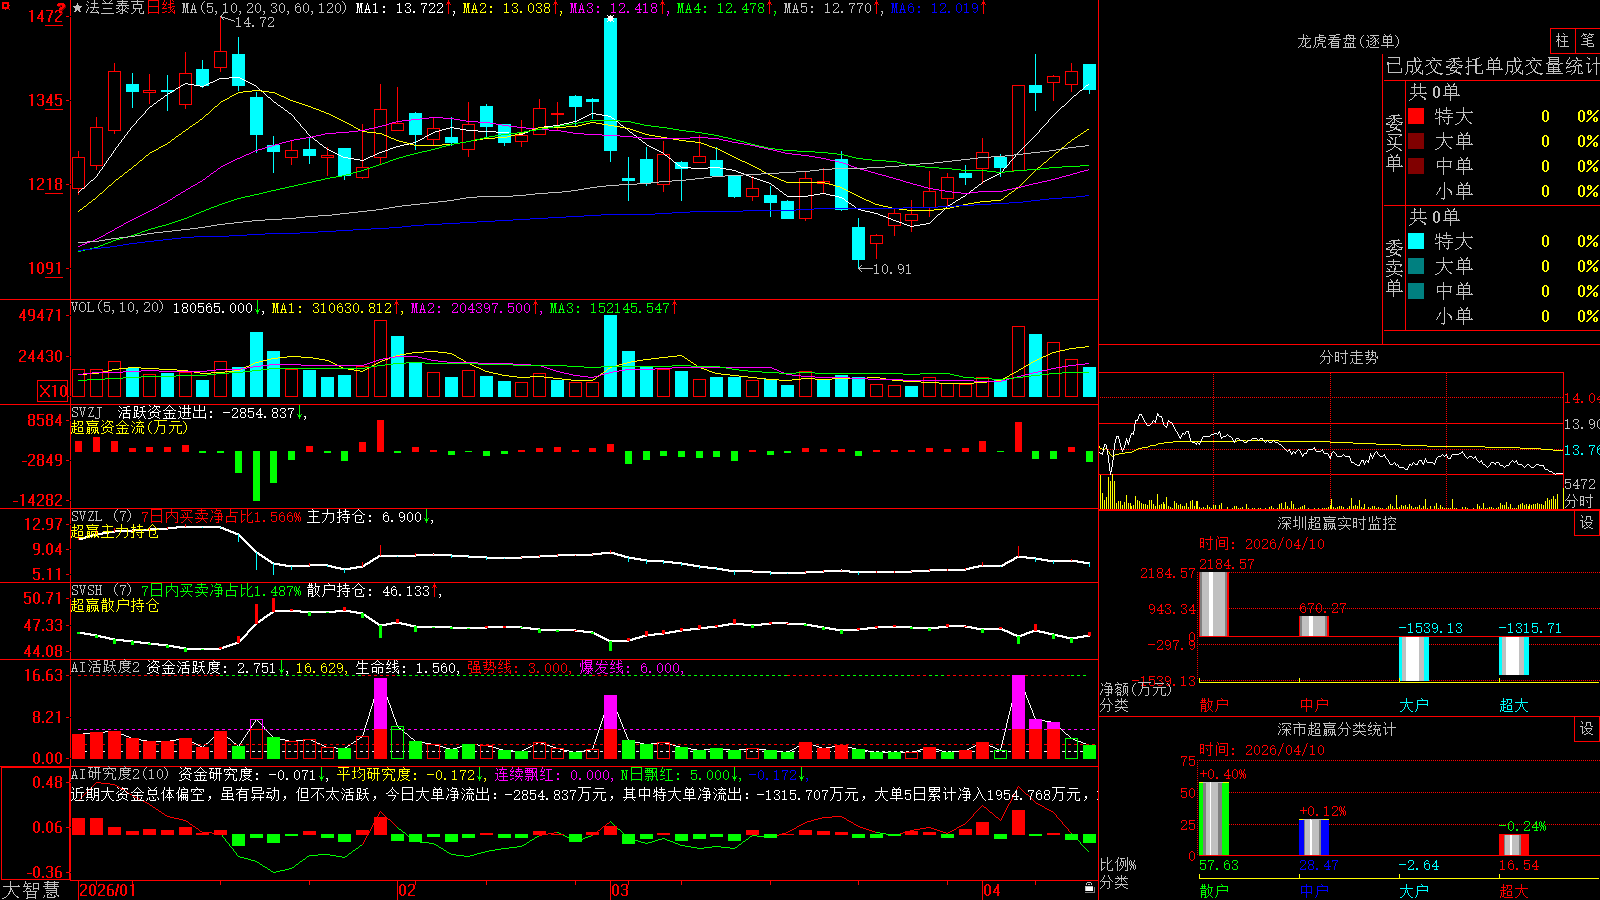
Task: Jump to the 04 month marker
Action: click(991, 890)
